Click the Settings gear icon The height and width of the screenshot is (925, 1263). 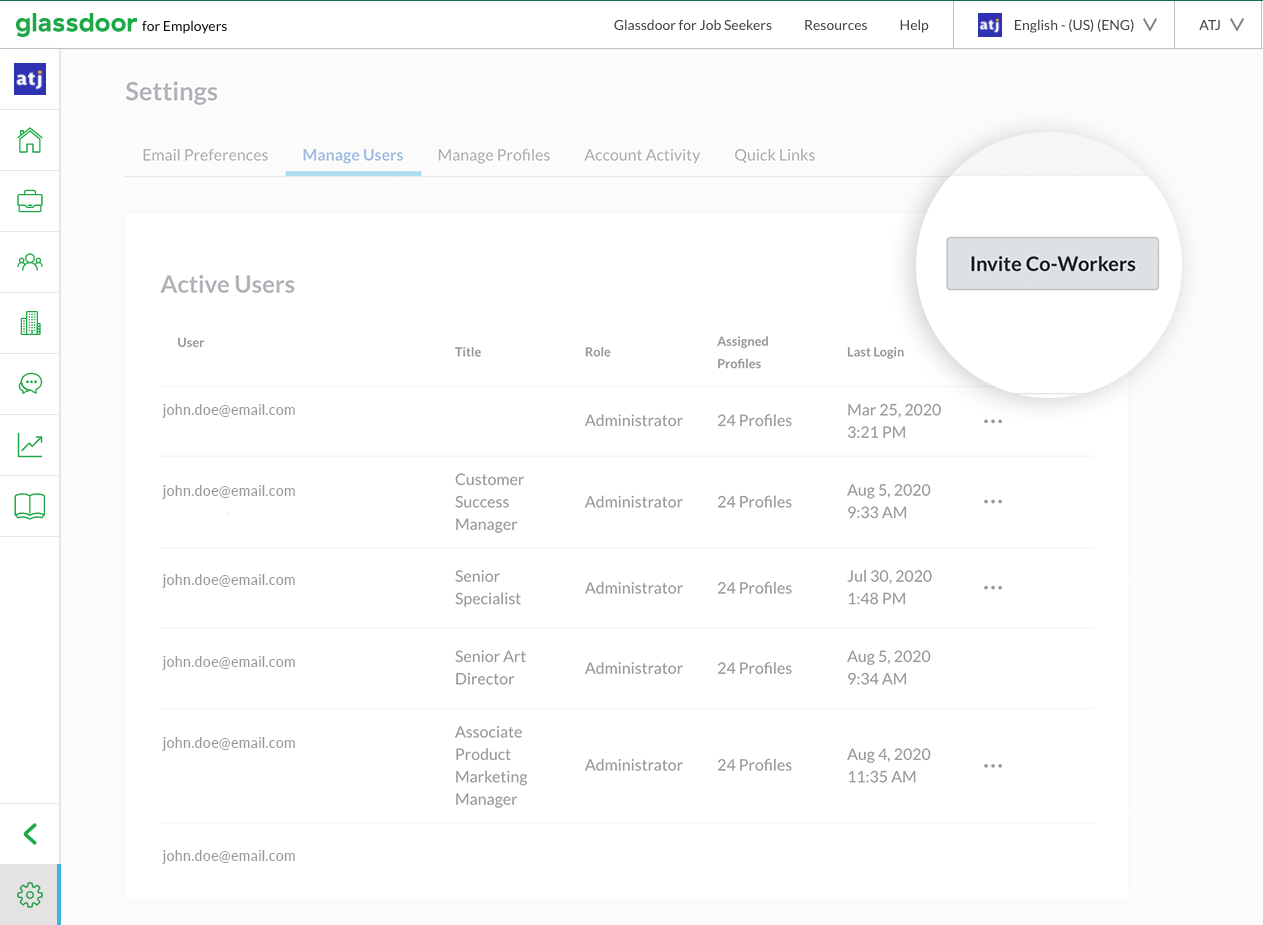(x=30, y=895)
